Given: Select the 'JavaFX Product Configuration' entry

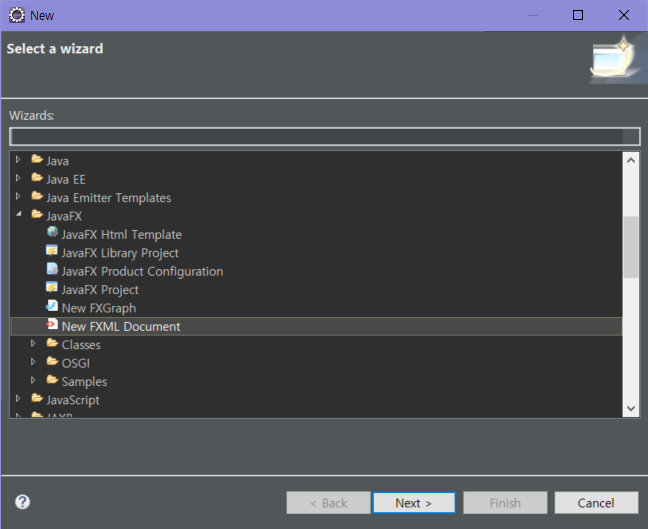Looking at the screenshot, I should click(142, 272).
